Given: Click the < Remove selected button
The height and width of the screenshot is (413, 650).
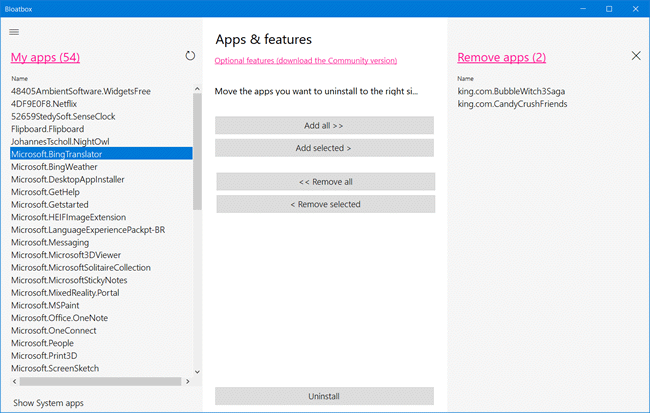Looking at the screenshot, I should point(326,204).
